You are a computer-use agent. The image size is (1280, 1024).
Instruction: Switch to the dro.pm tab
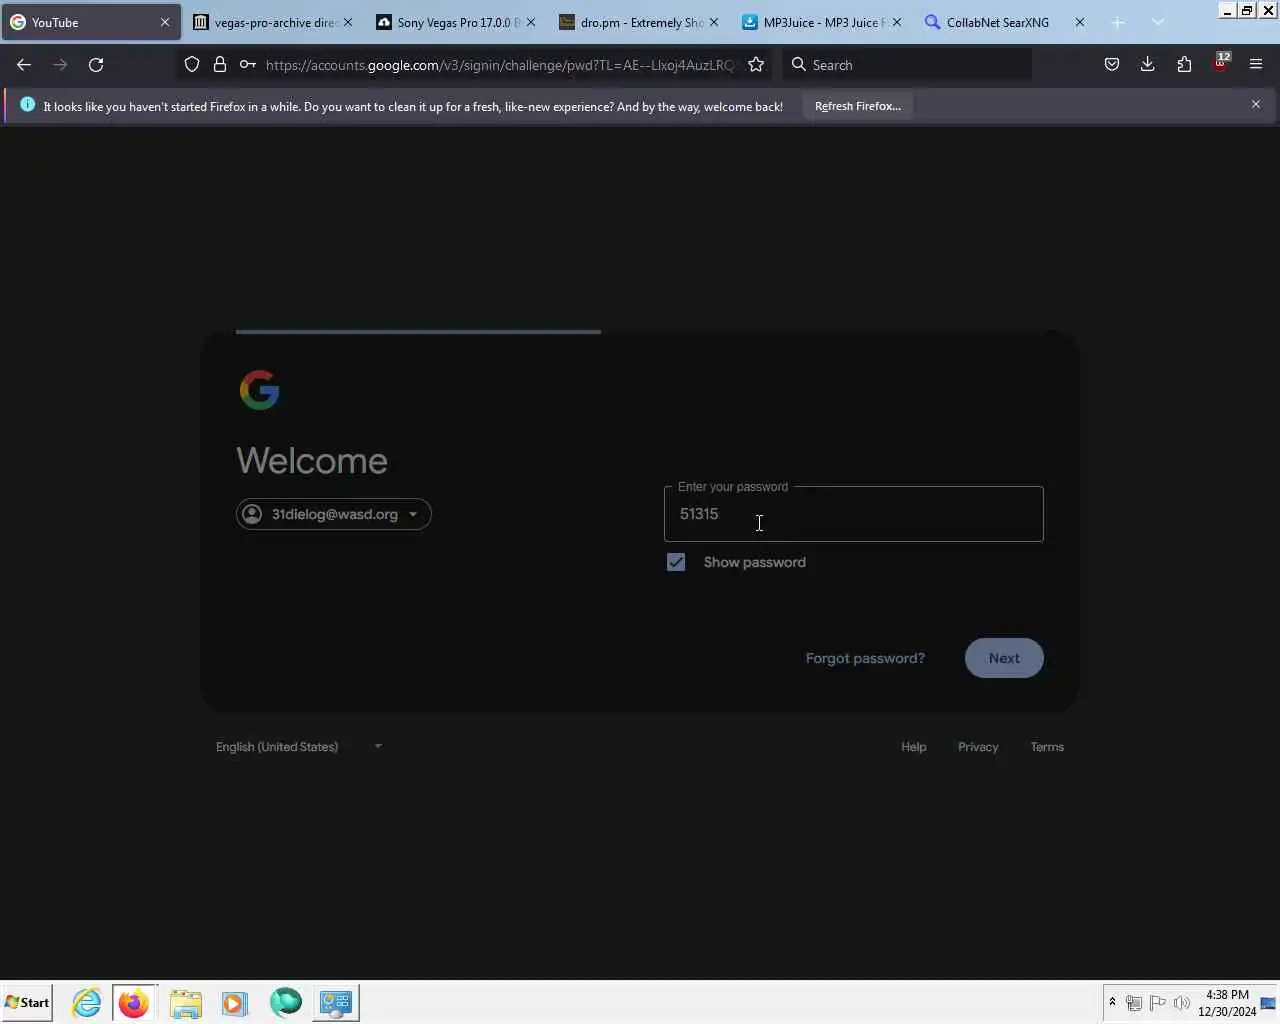639,22
